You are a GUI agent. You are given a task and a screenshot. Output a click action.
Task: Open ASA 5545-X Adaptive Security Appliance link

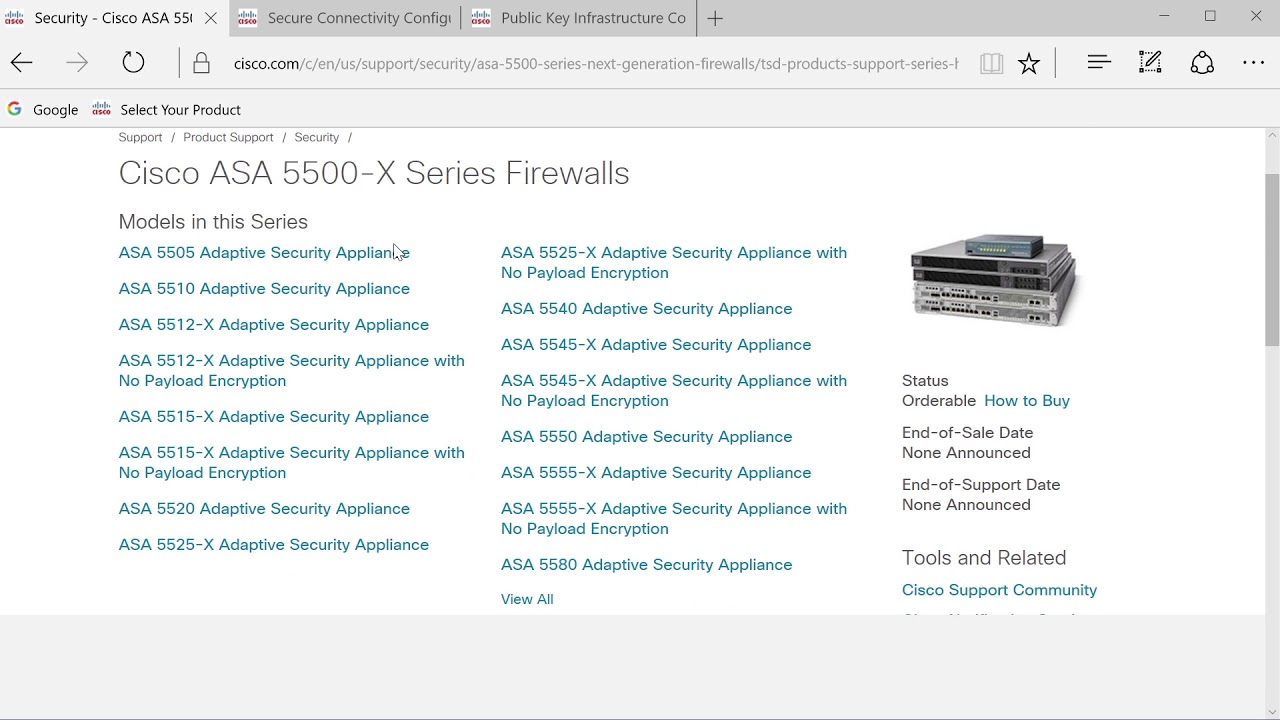(x=655, y=344)
